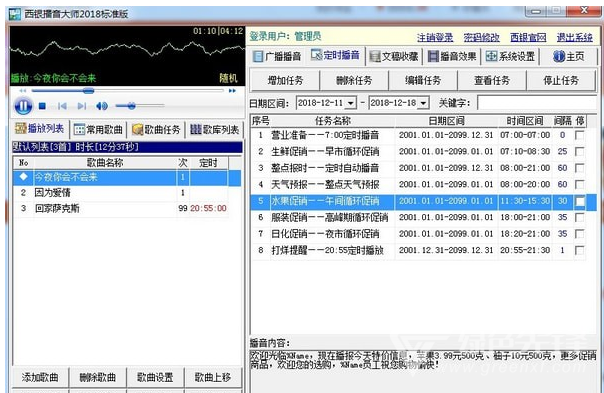Select task row 服装促销——高峰期循环促销
The width and height of the screenshot is (604, 393).
pyautogui.click(x=418, y=218)
